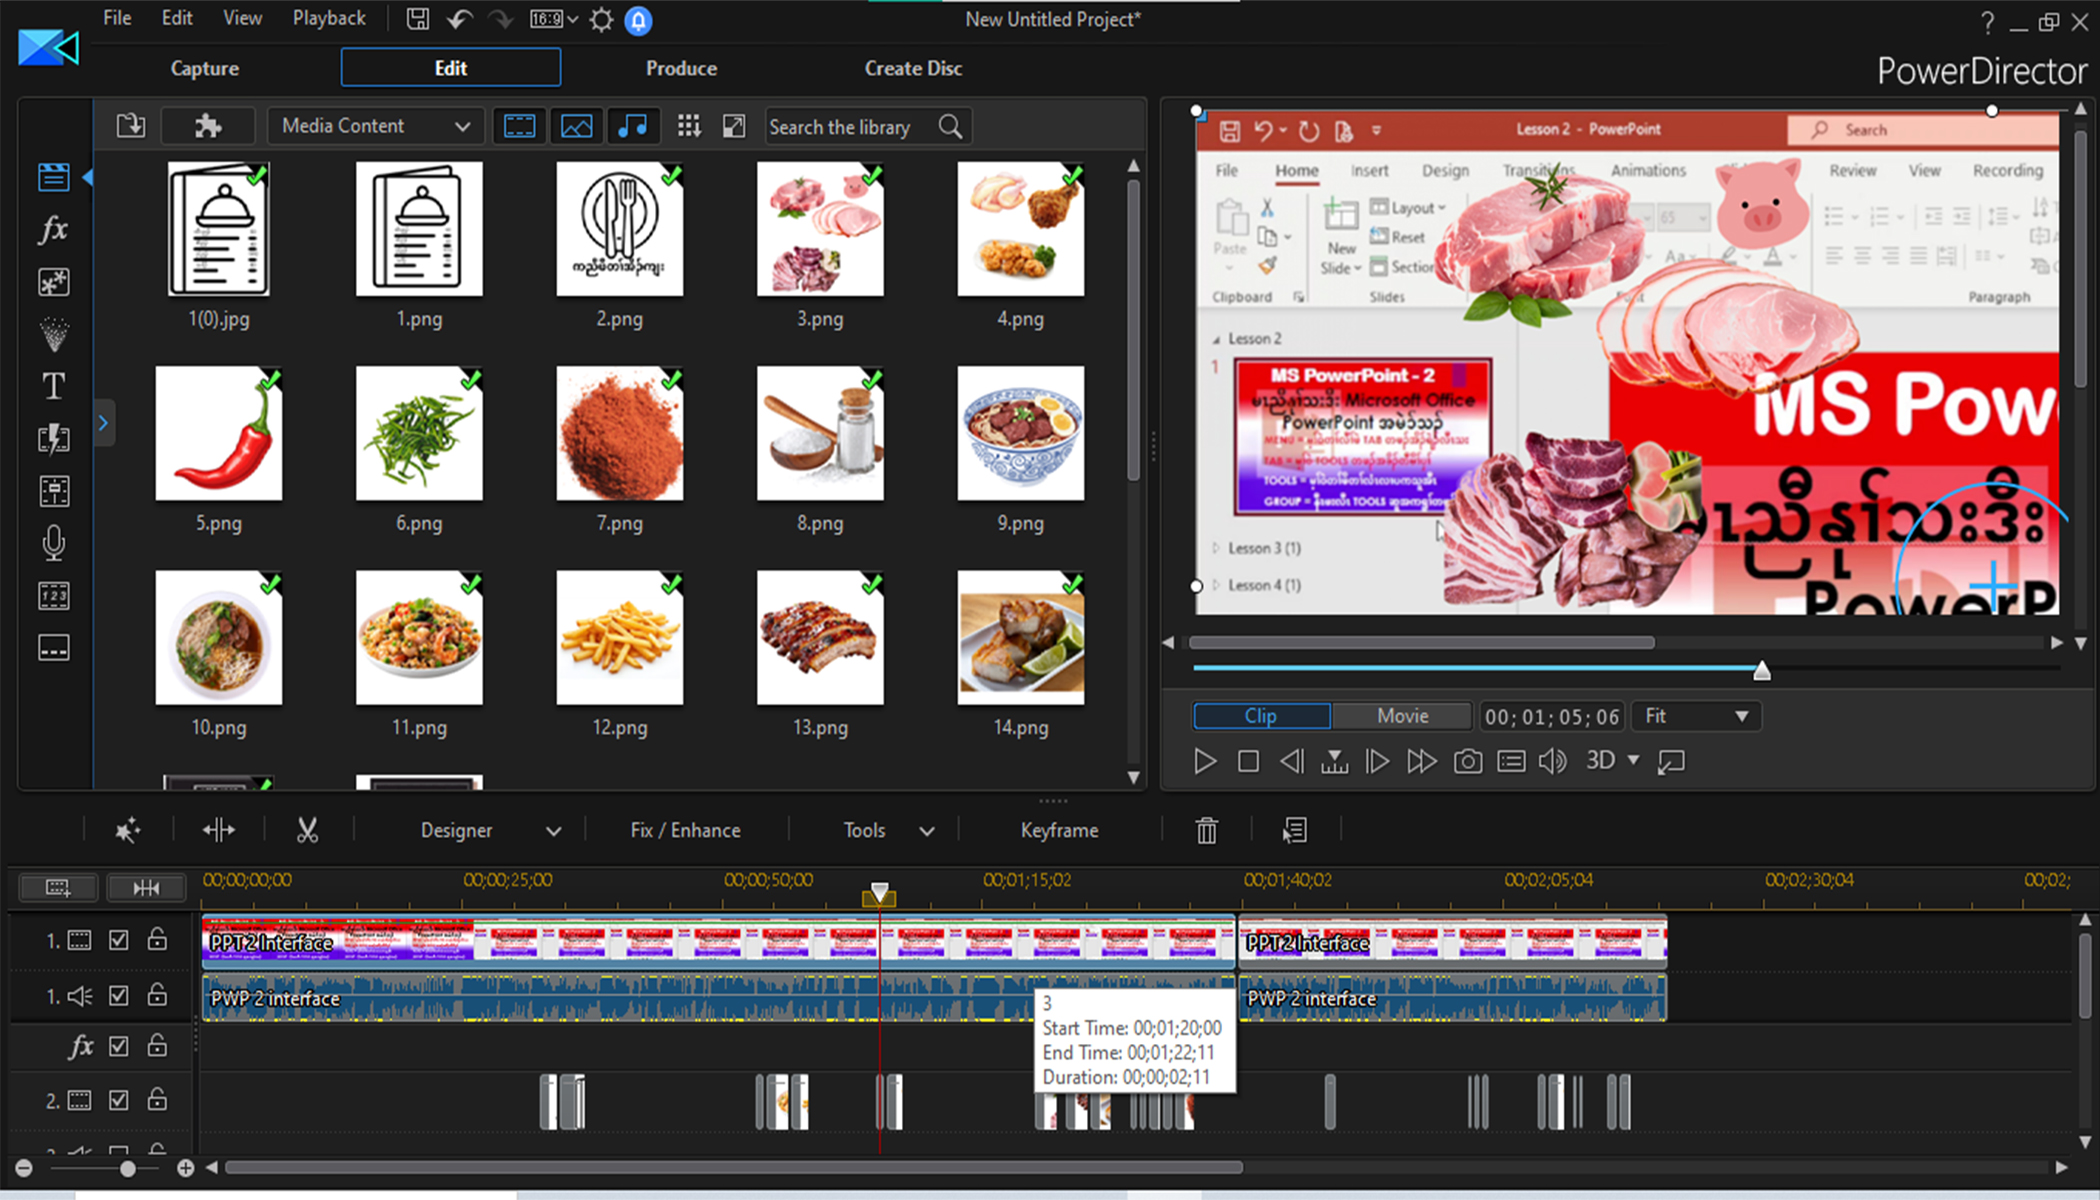The image size is (2100, 1200).
Task: Delete selected clip with trash icon
Action: coord(1207,830)
